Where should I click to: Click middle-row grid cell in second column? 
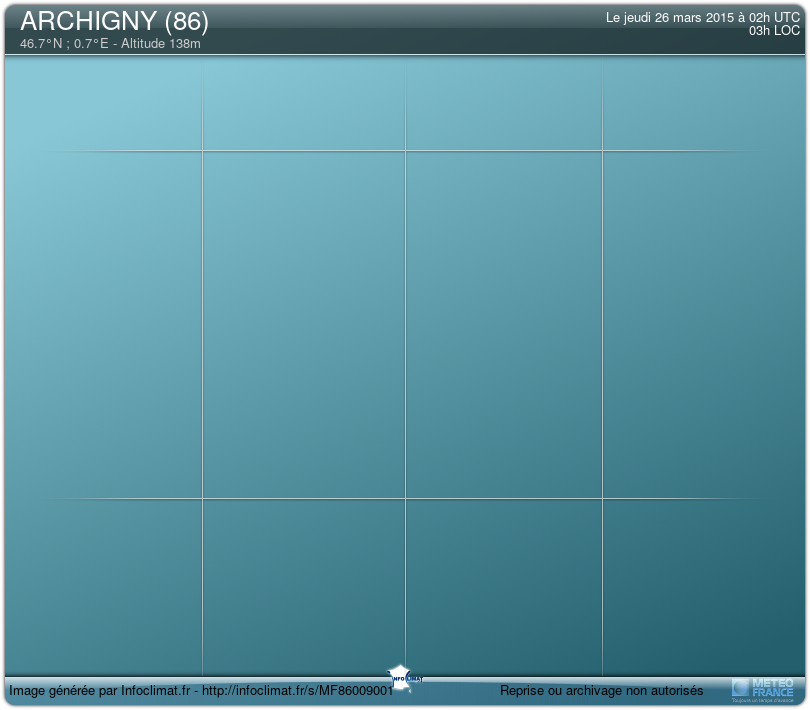pyautogui.click(x=304, y=325)
